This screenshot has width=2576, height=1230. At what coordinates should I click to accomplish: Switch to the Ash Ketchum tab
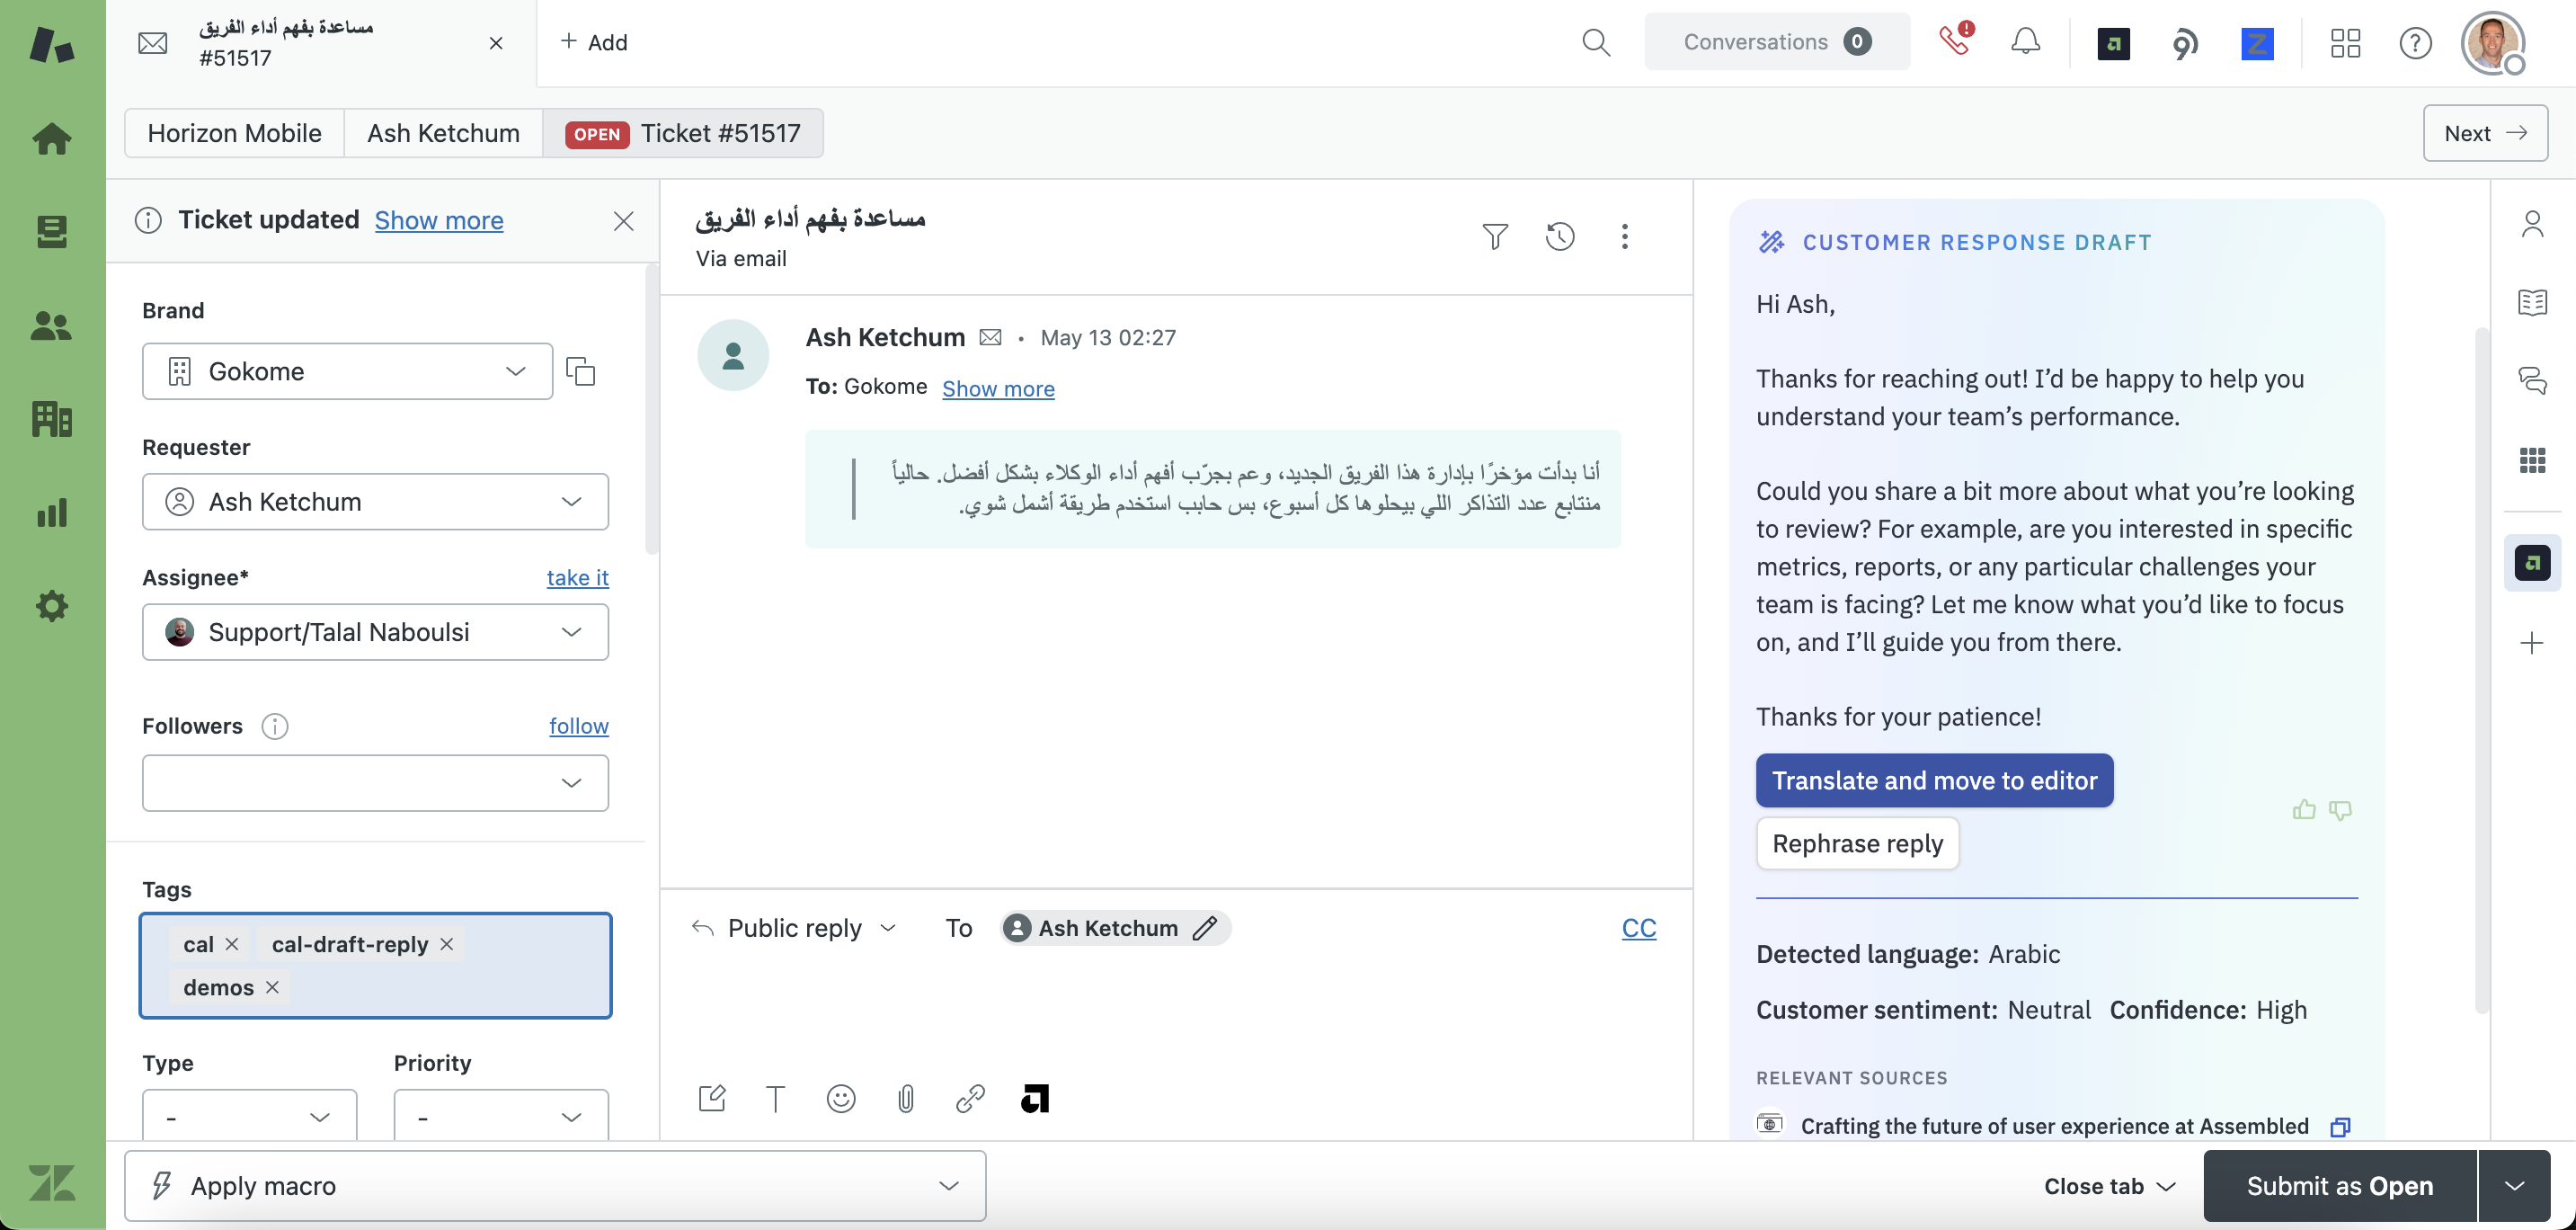(x=443, y=133)
